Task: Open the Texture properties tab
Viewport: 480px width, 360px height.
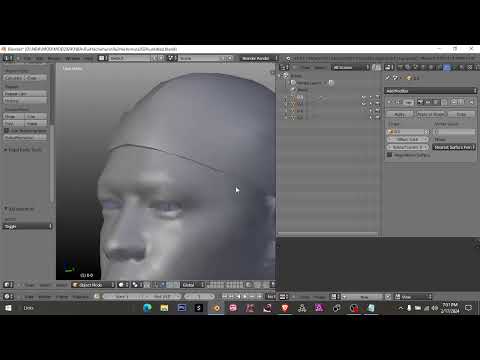Action: click(x=469, y=67)
